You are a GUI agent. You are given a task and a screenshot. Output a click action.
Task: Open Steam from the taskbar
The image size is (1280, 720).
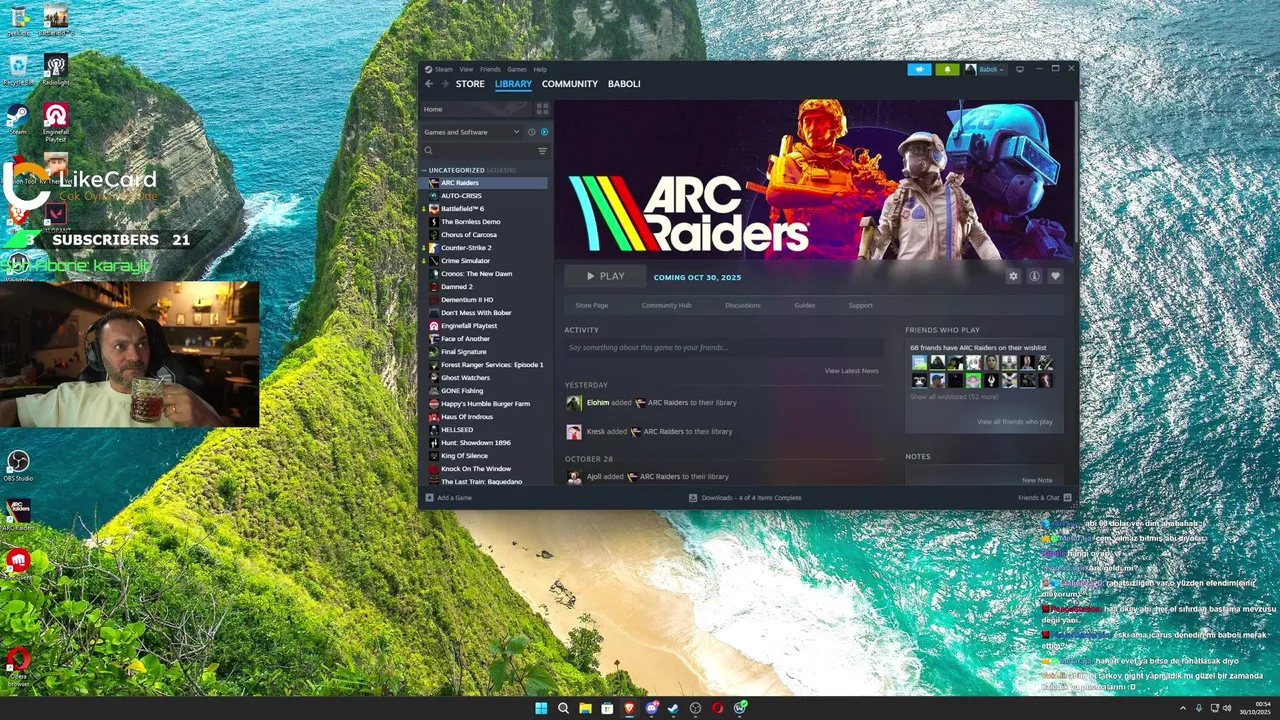(x=673, y=708)
